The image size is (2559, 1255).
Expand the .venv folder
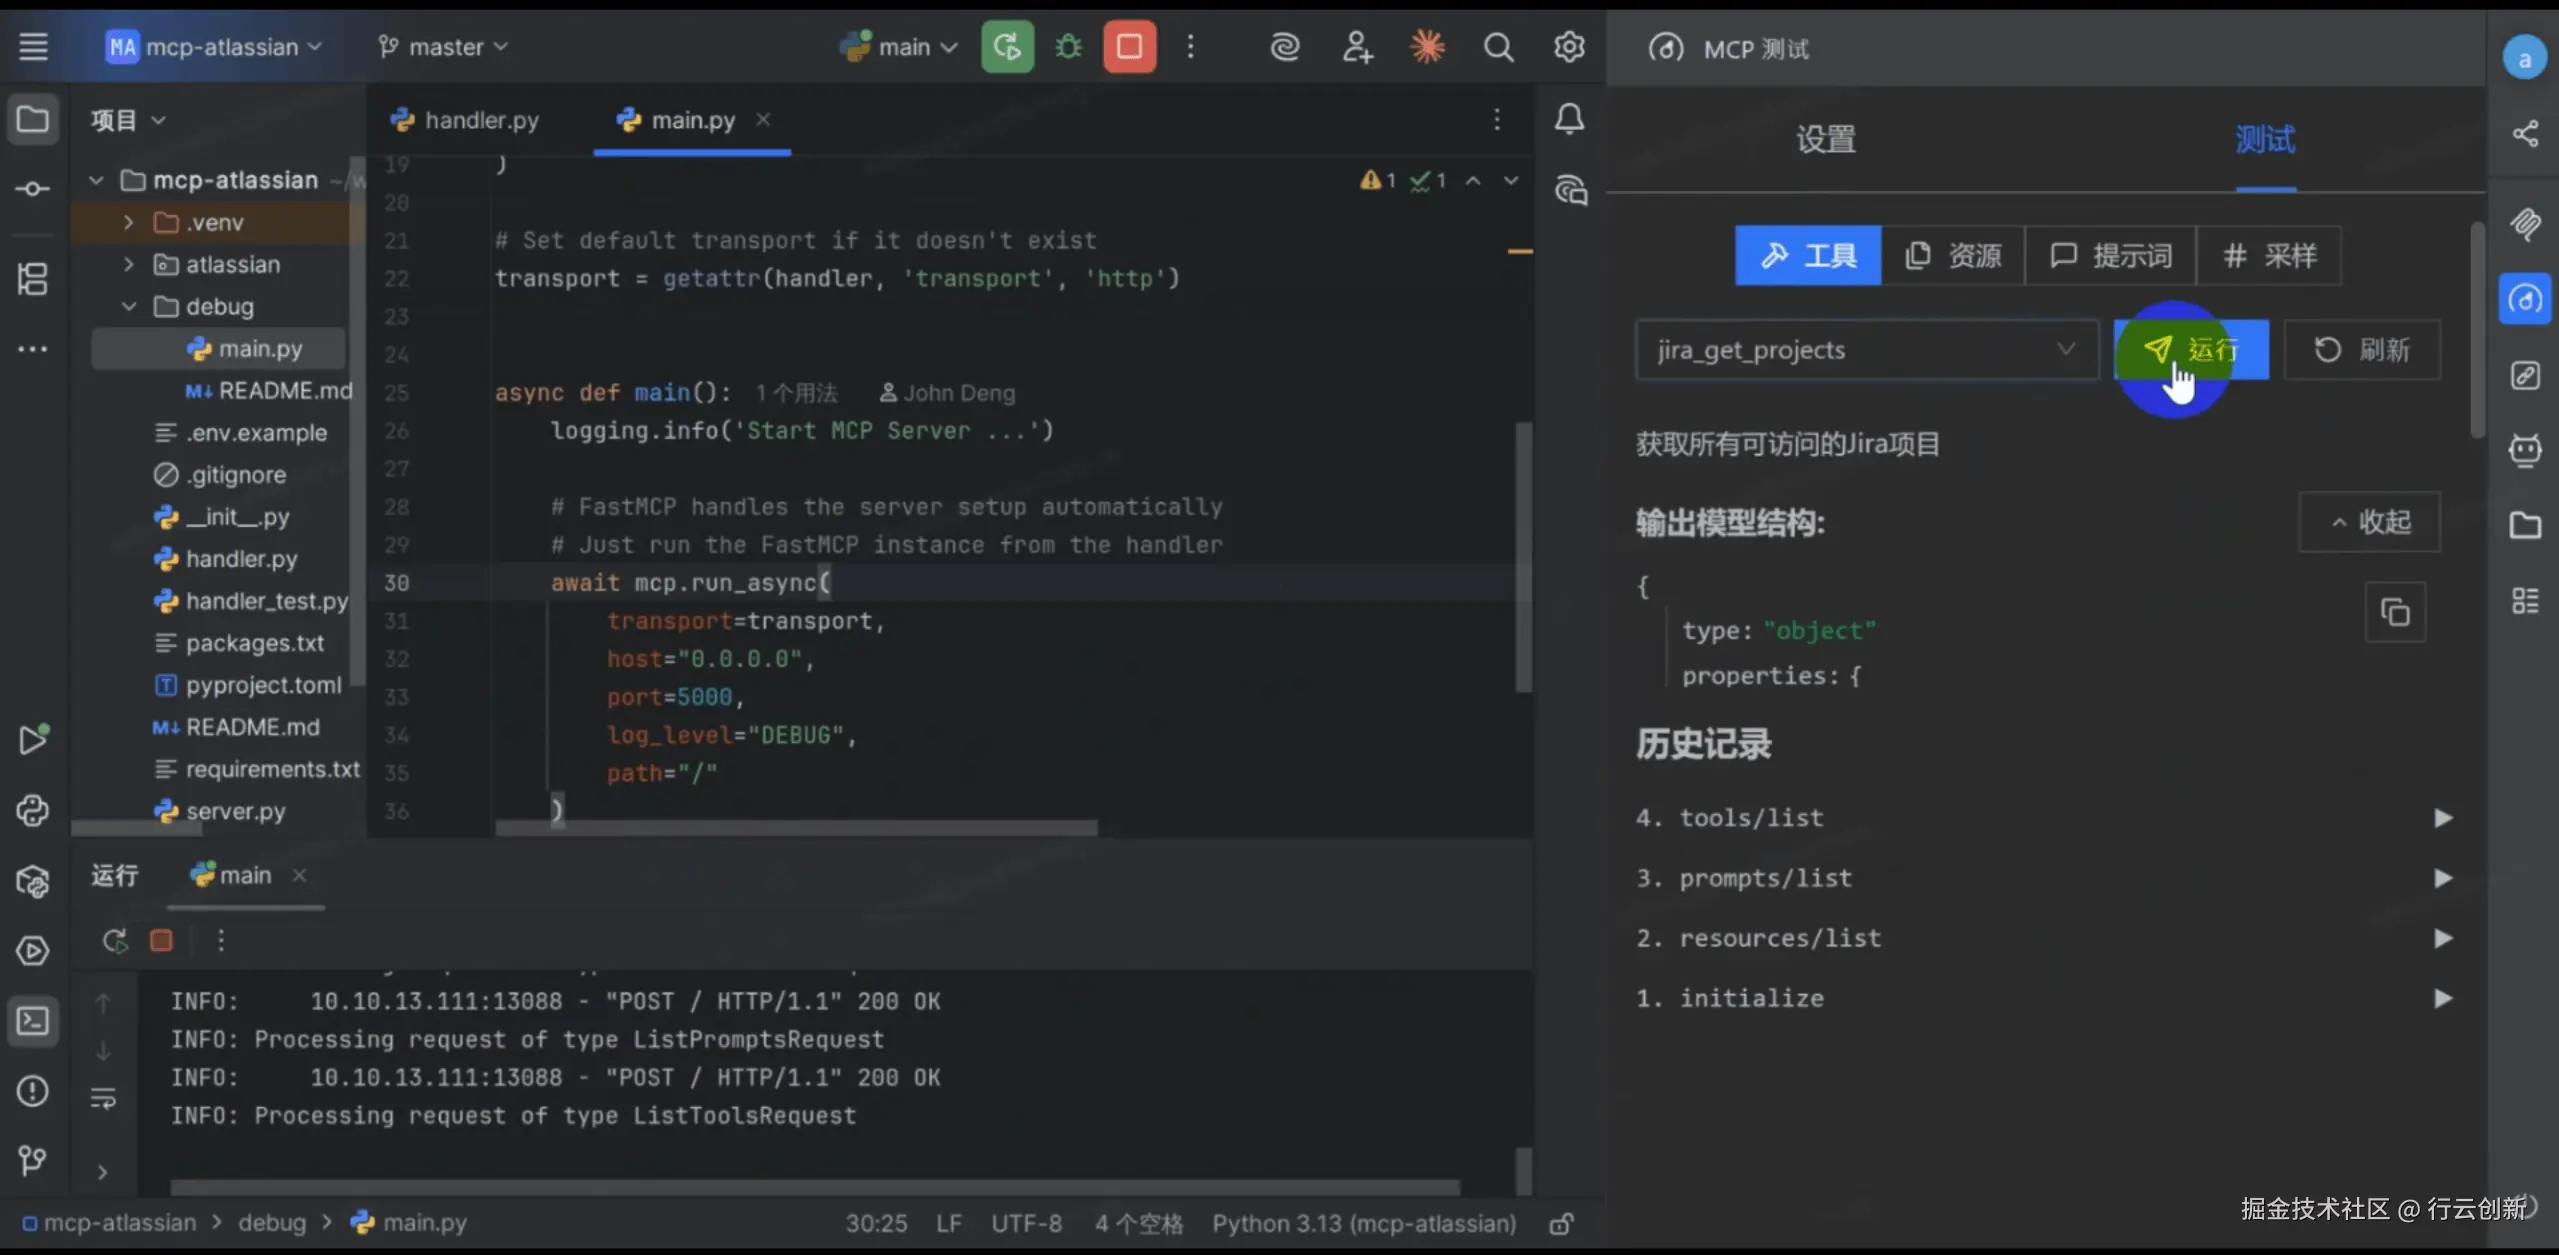tap(128, 222)
